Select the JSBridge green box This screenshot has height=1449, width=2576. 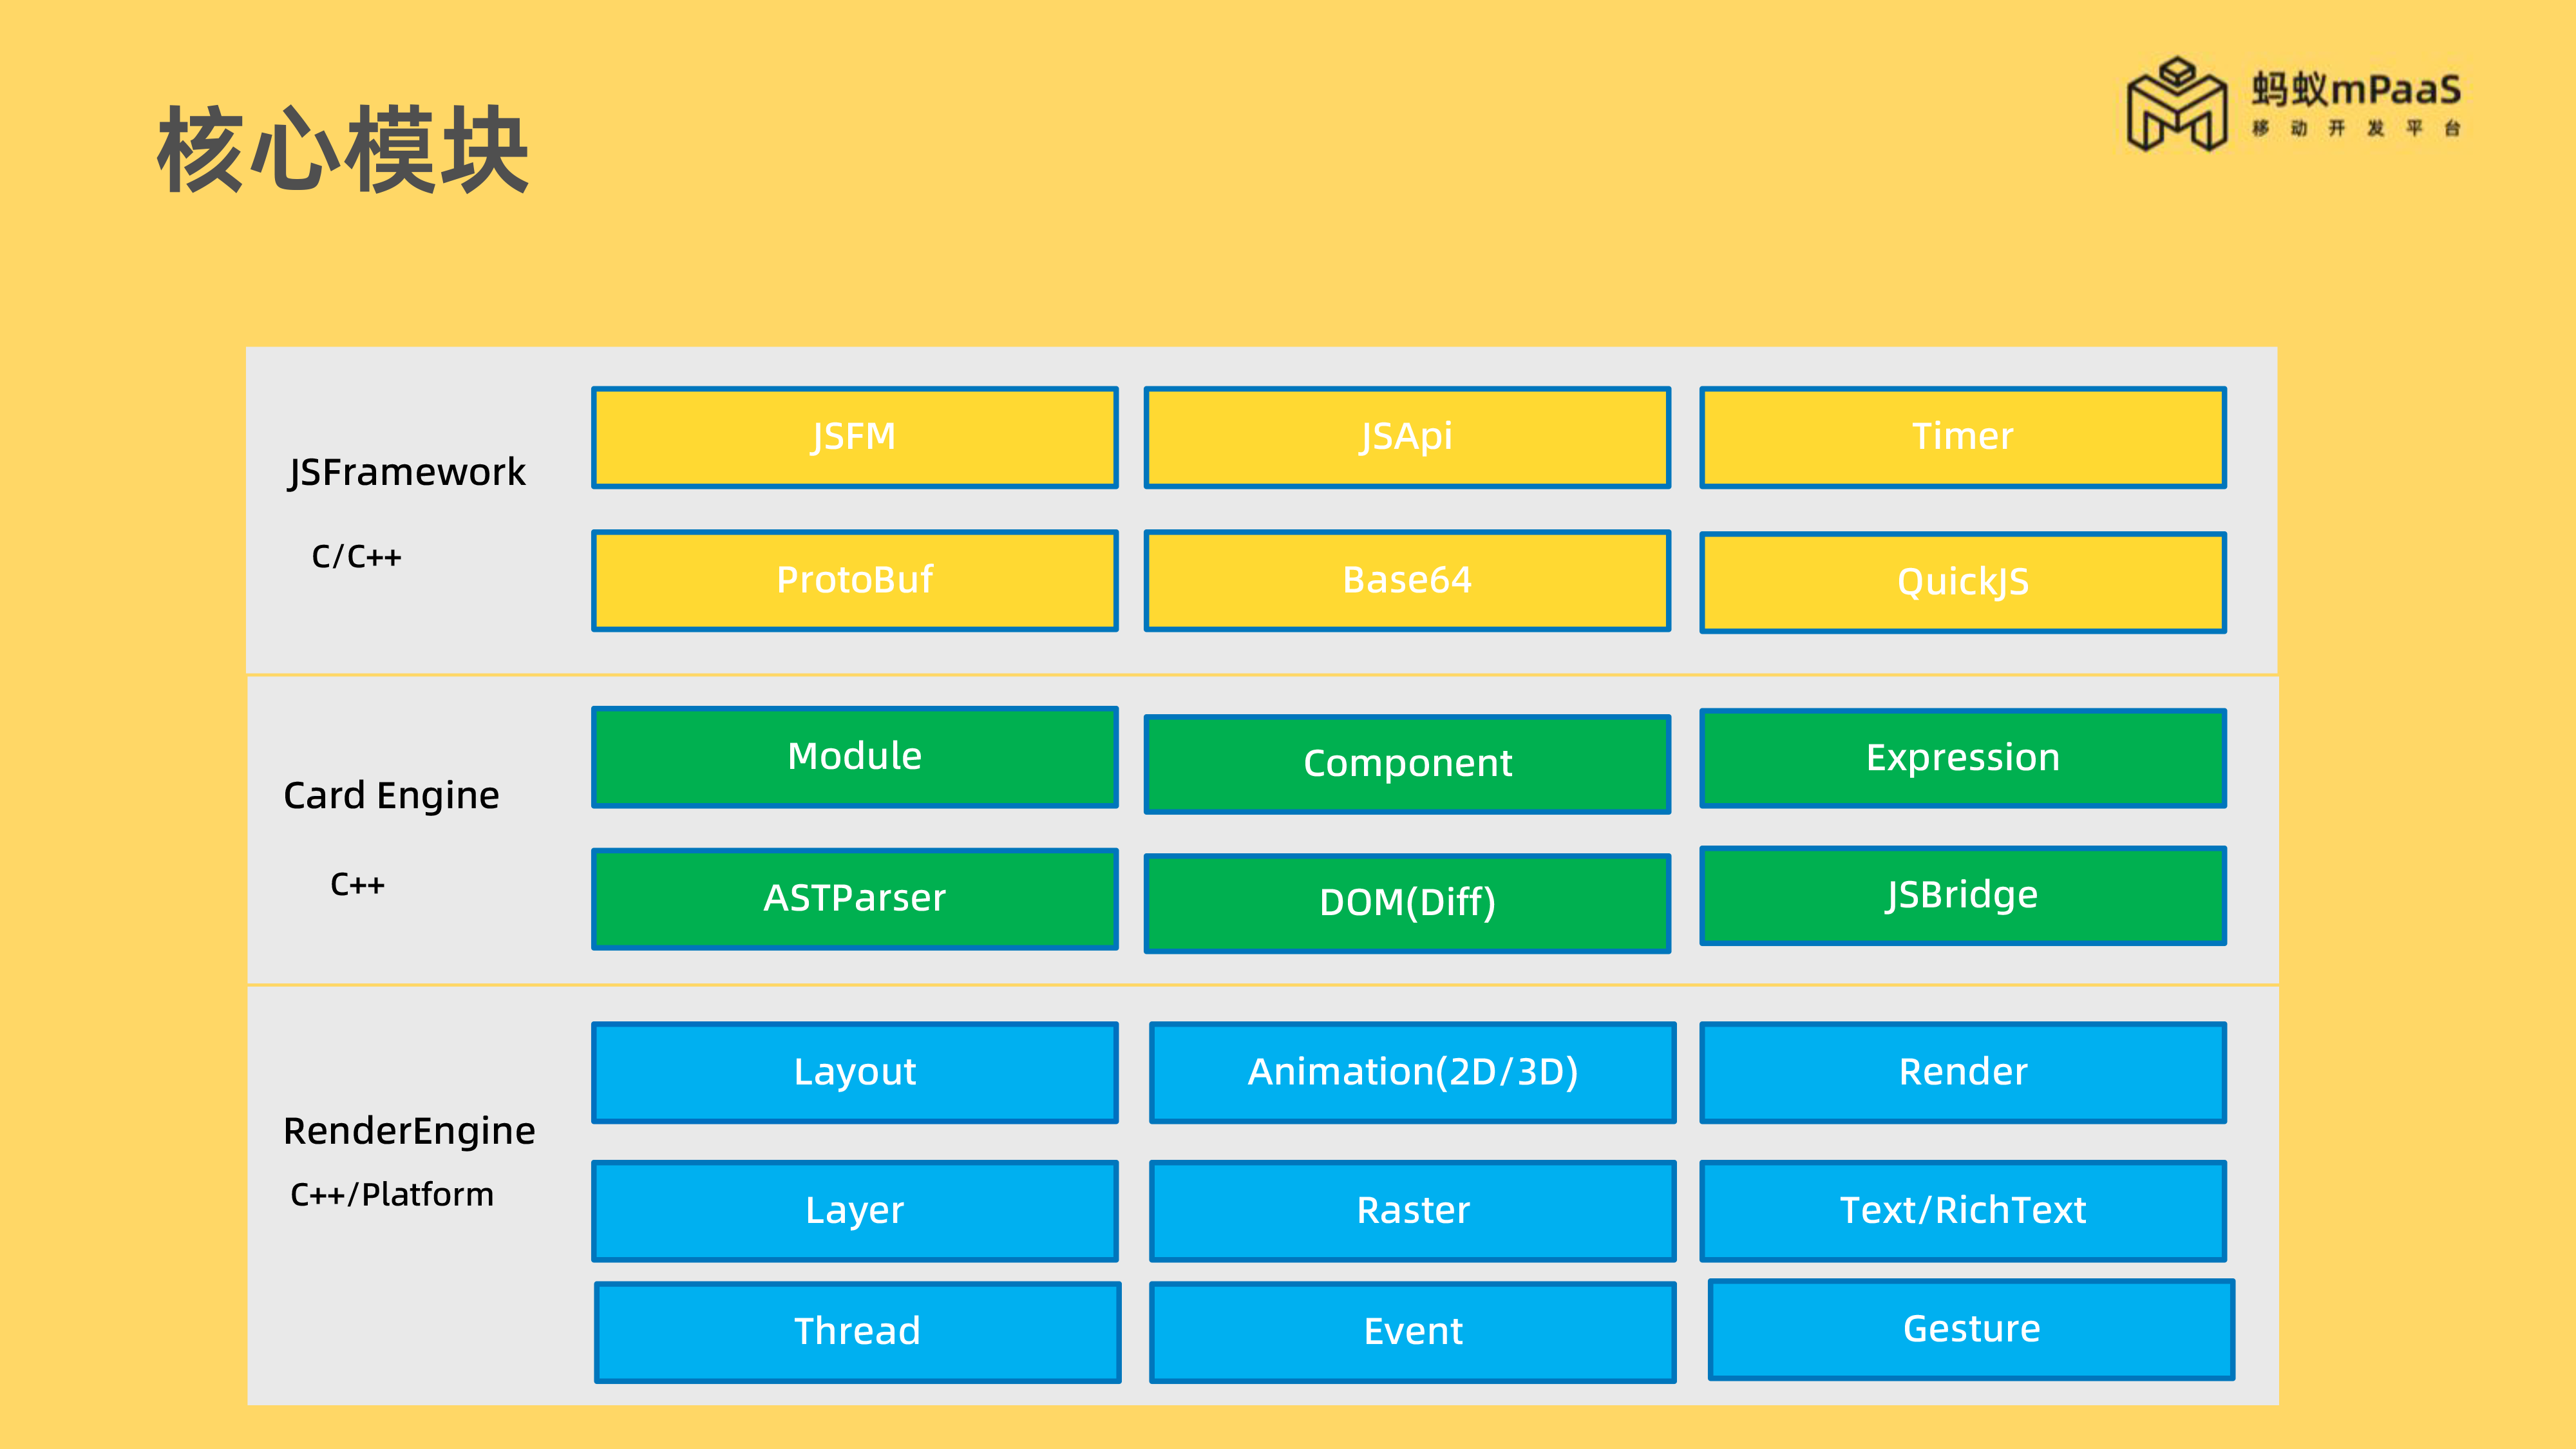(x=1962, y=895)
